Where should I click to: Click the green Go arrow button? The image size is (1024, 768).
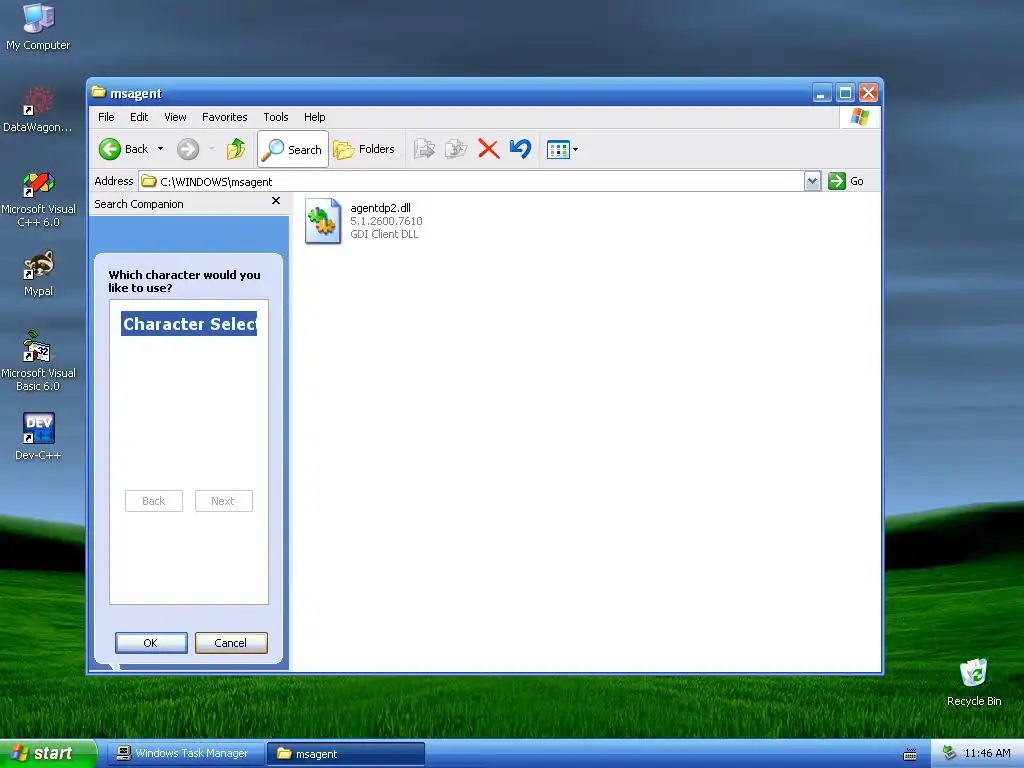pyautogui.click(x=837, y=182)
